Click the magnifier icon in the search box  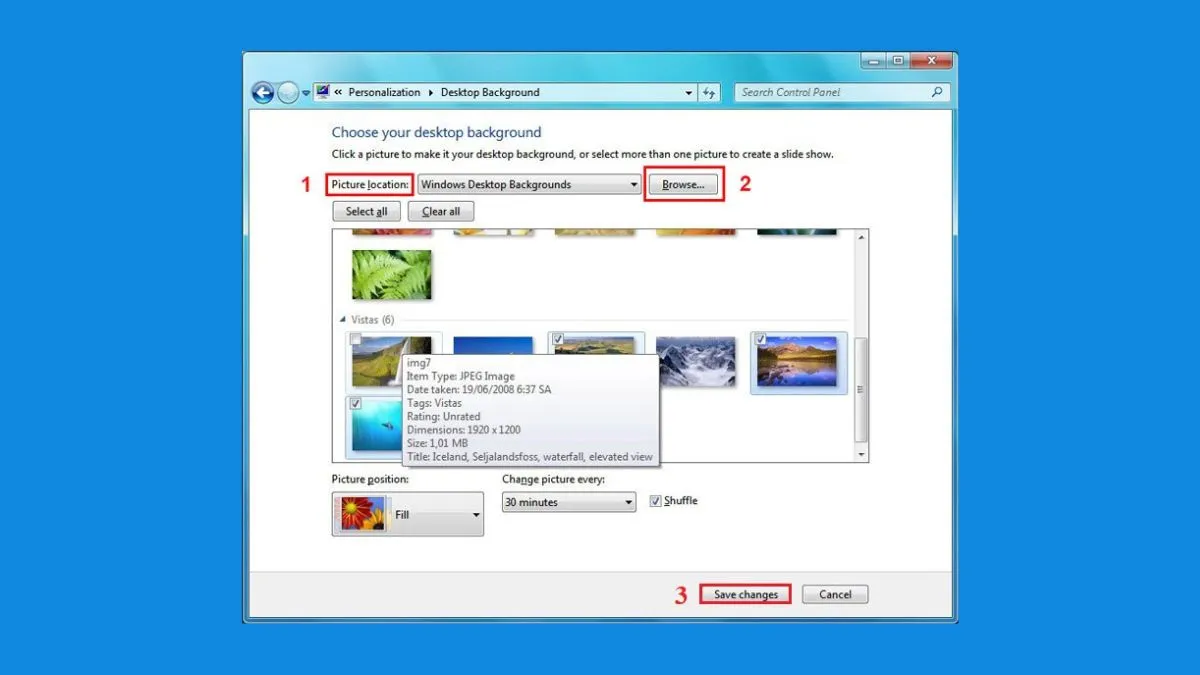click(934, 92)
